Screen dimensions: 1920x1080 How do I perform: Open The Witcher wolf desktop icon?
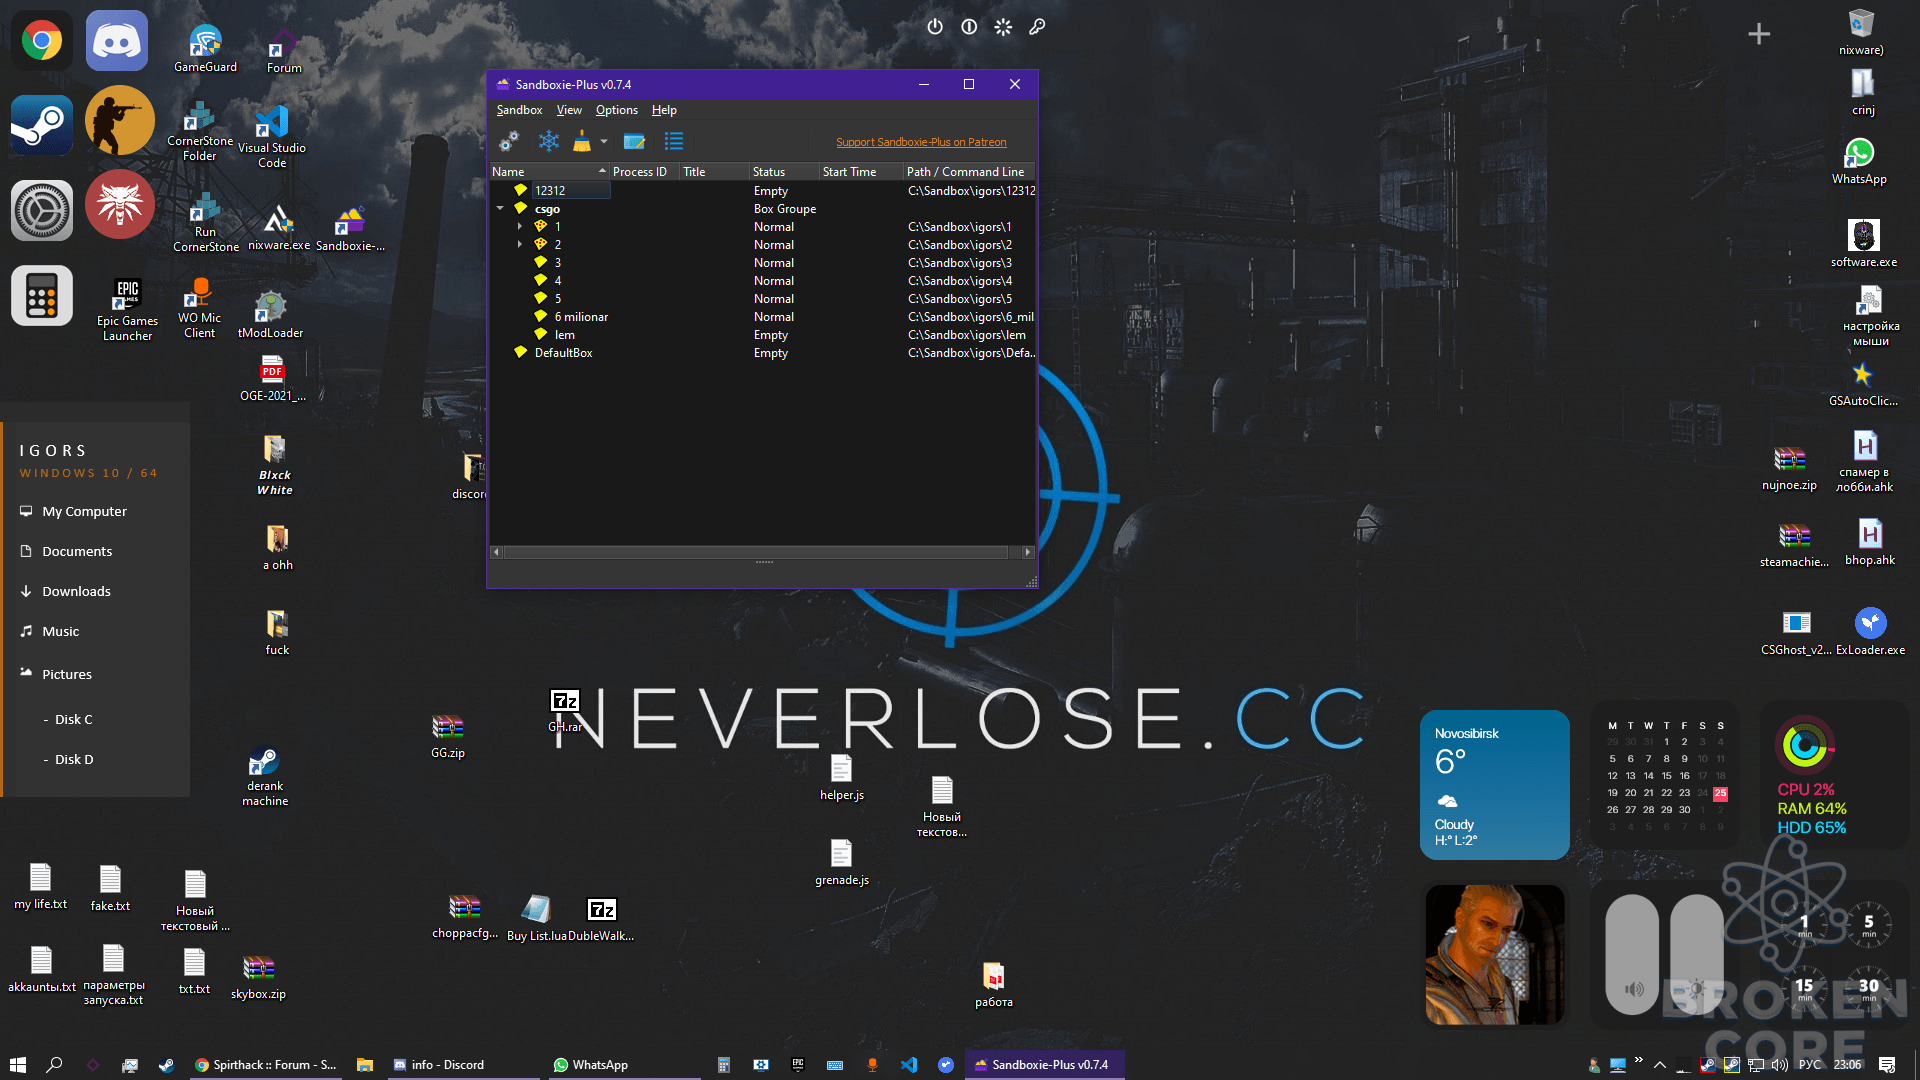pyautogui.click(x=120, y=204)
